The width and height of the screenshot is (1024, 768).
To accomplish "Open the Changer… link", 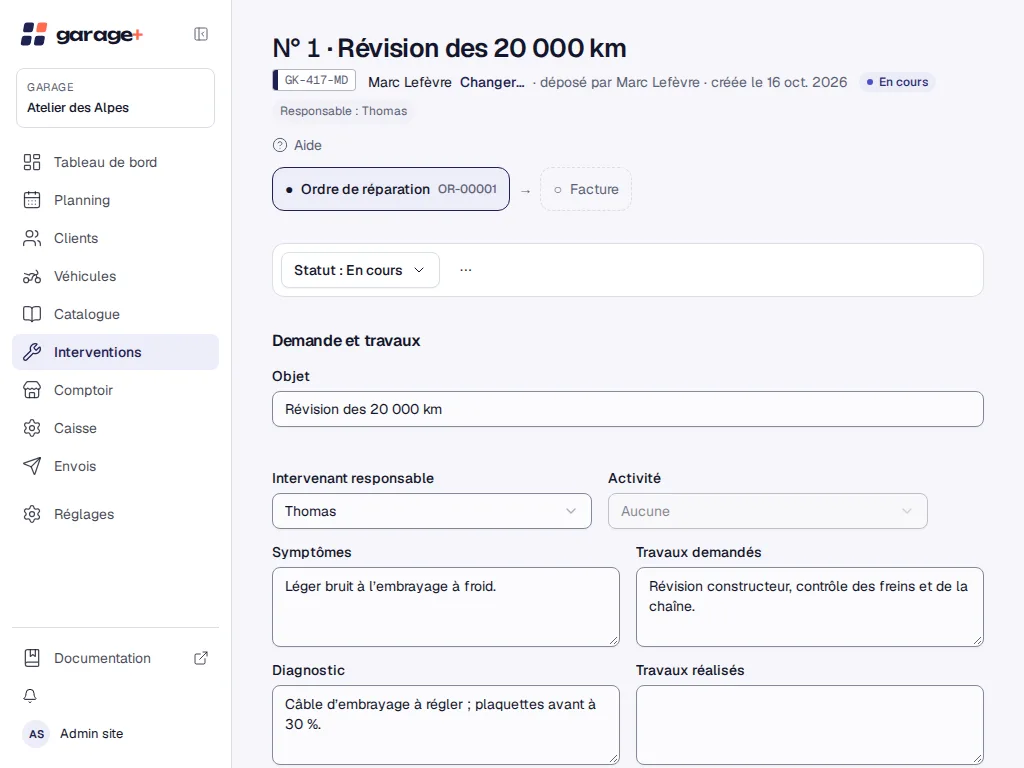I will [x=492, y=82].
